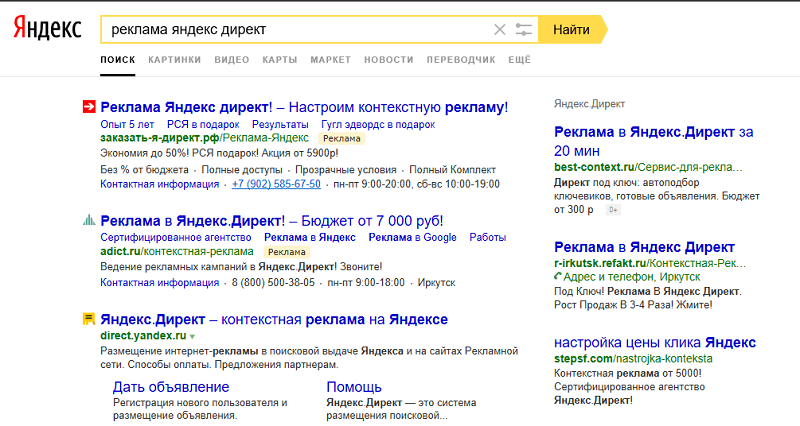Click 'Под Ключ! Реклама В Яндекс Директ' text
The image size is (800, 426).
point(648,292)
